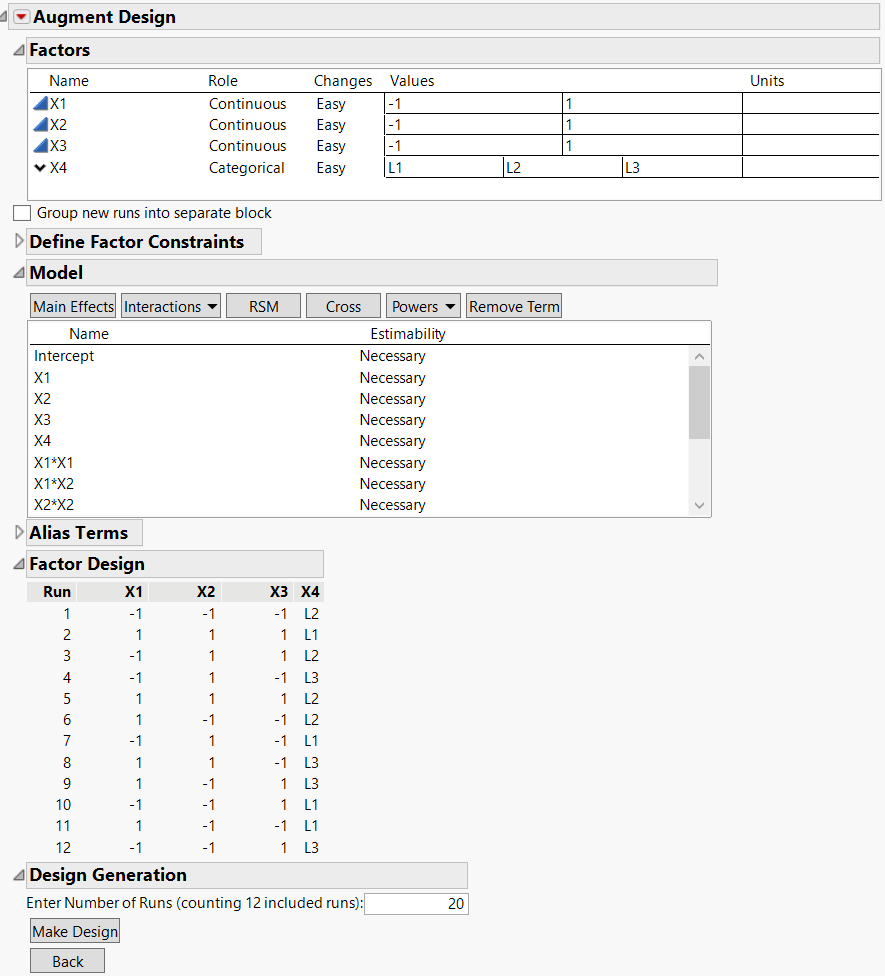Click the Categorical role of X4
This screenshot has width=885, height=976.
click(246, 167)
